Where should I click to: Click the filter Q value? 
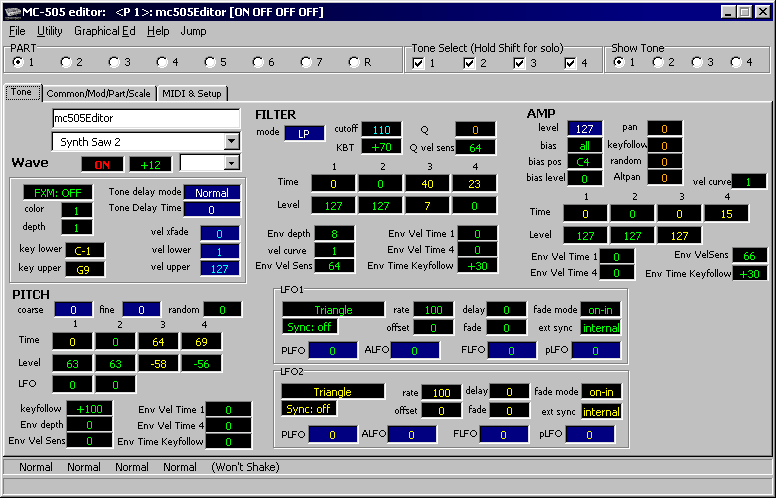pyautogui.click(x=475, y=130)
